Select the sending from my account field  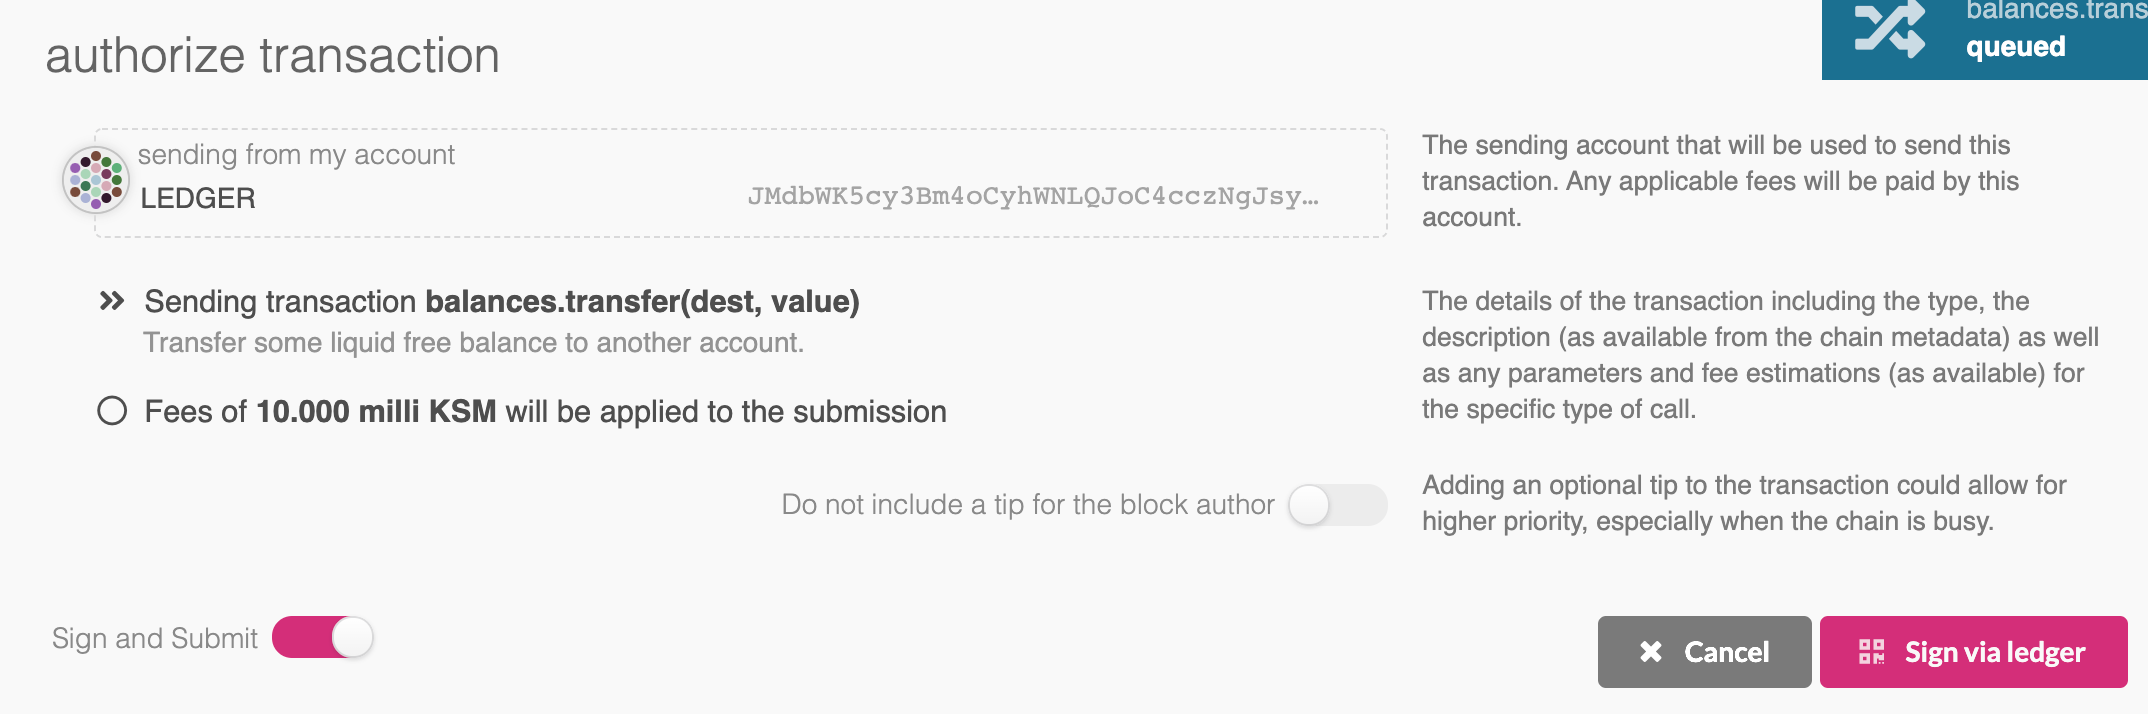(x=740, y=183)
